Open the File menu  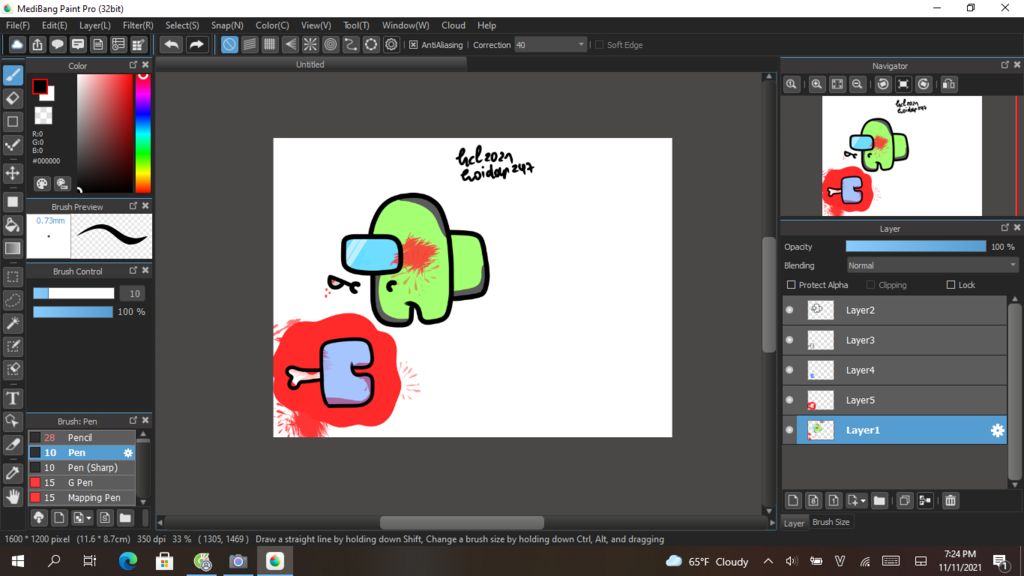(x=18, y=25)
